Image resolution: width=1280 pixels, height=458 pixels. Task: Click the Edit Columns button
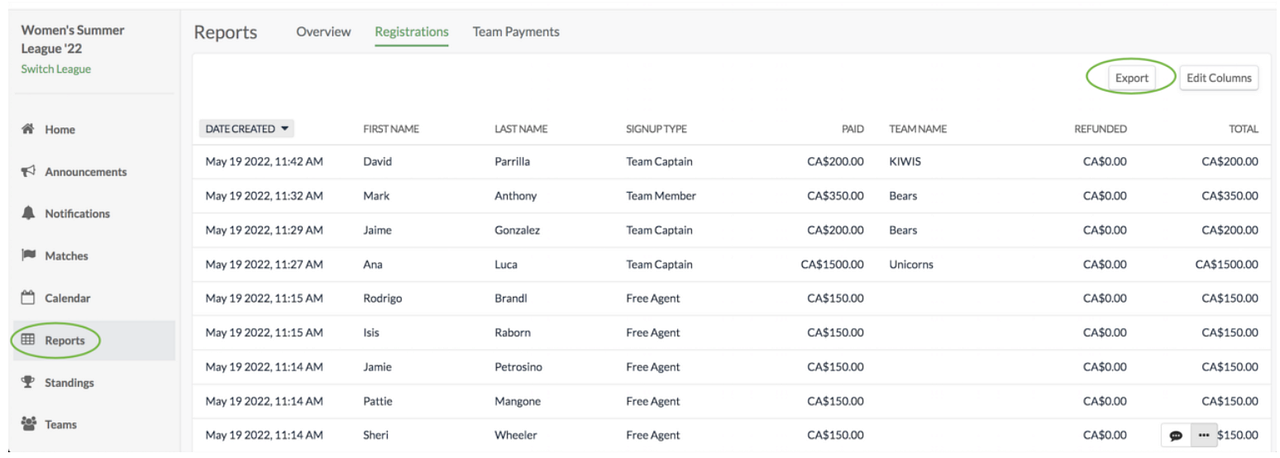tap(1218, 78)
